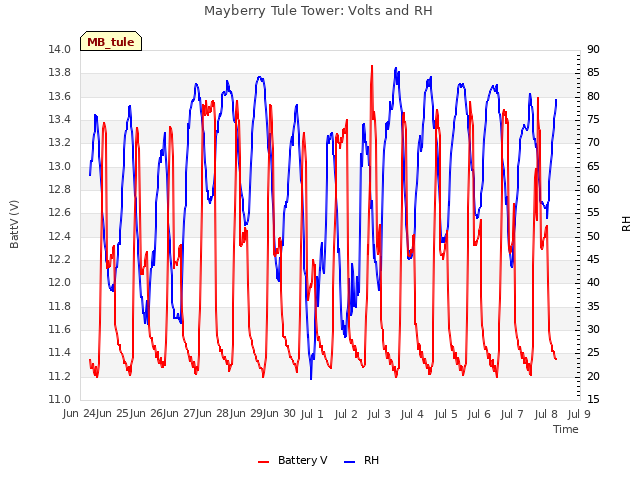Screen dimensions: 640x480
Task: Click the blue RH legend swatch
Action: [x=350, y=462]
